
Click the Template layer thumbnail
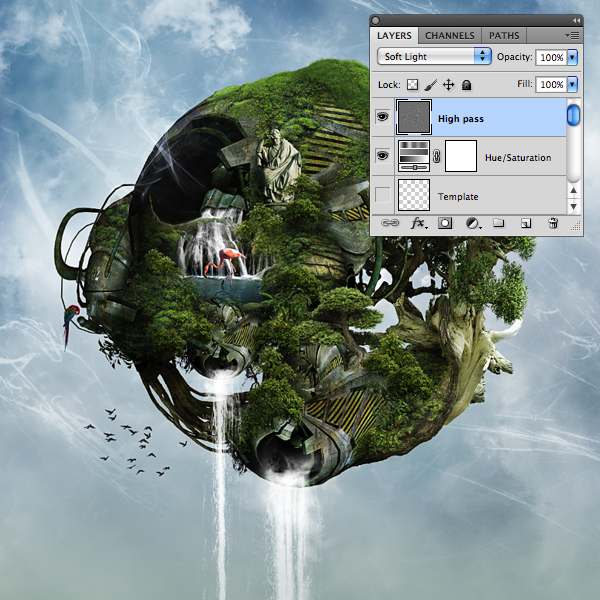tap(414, 195)
